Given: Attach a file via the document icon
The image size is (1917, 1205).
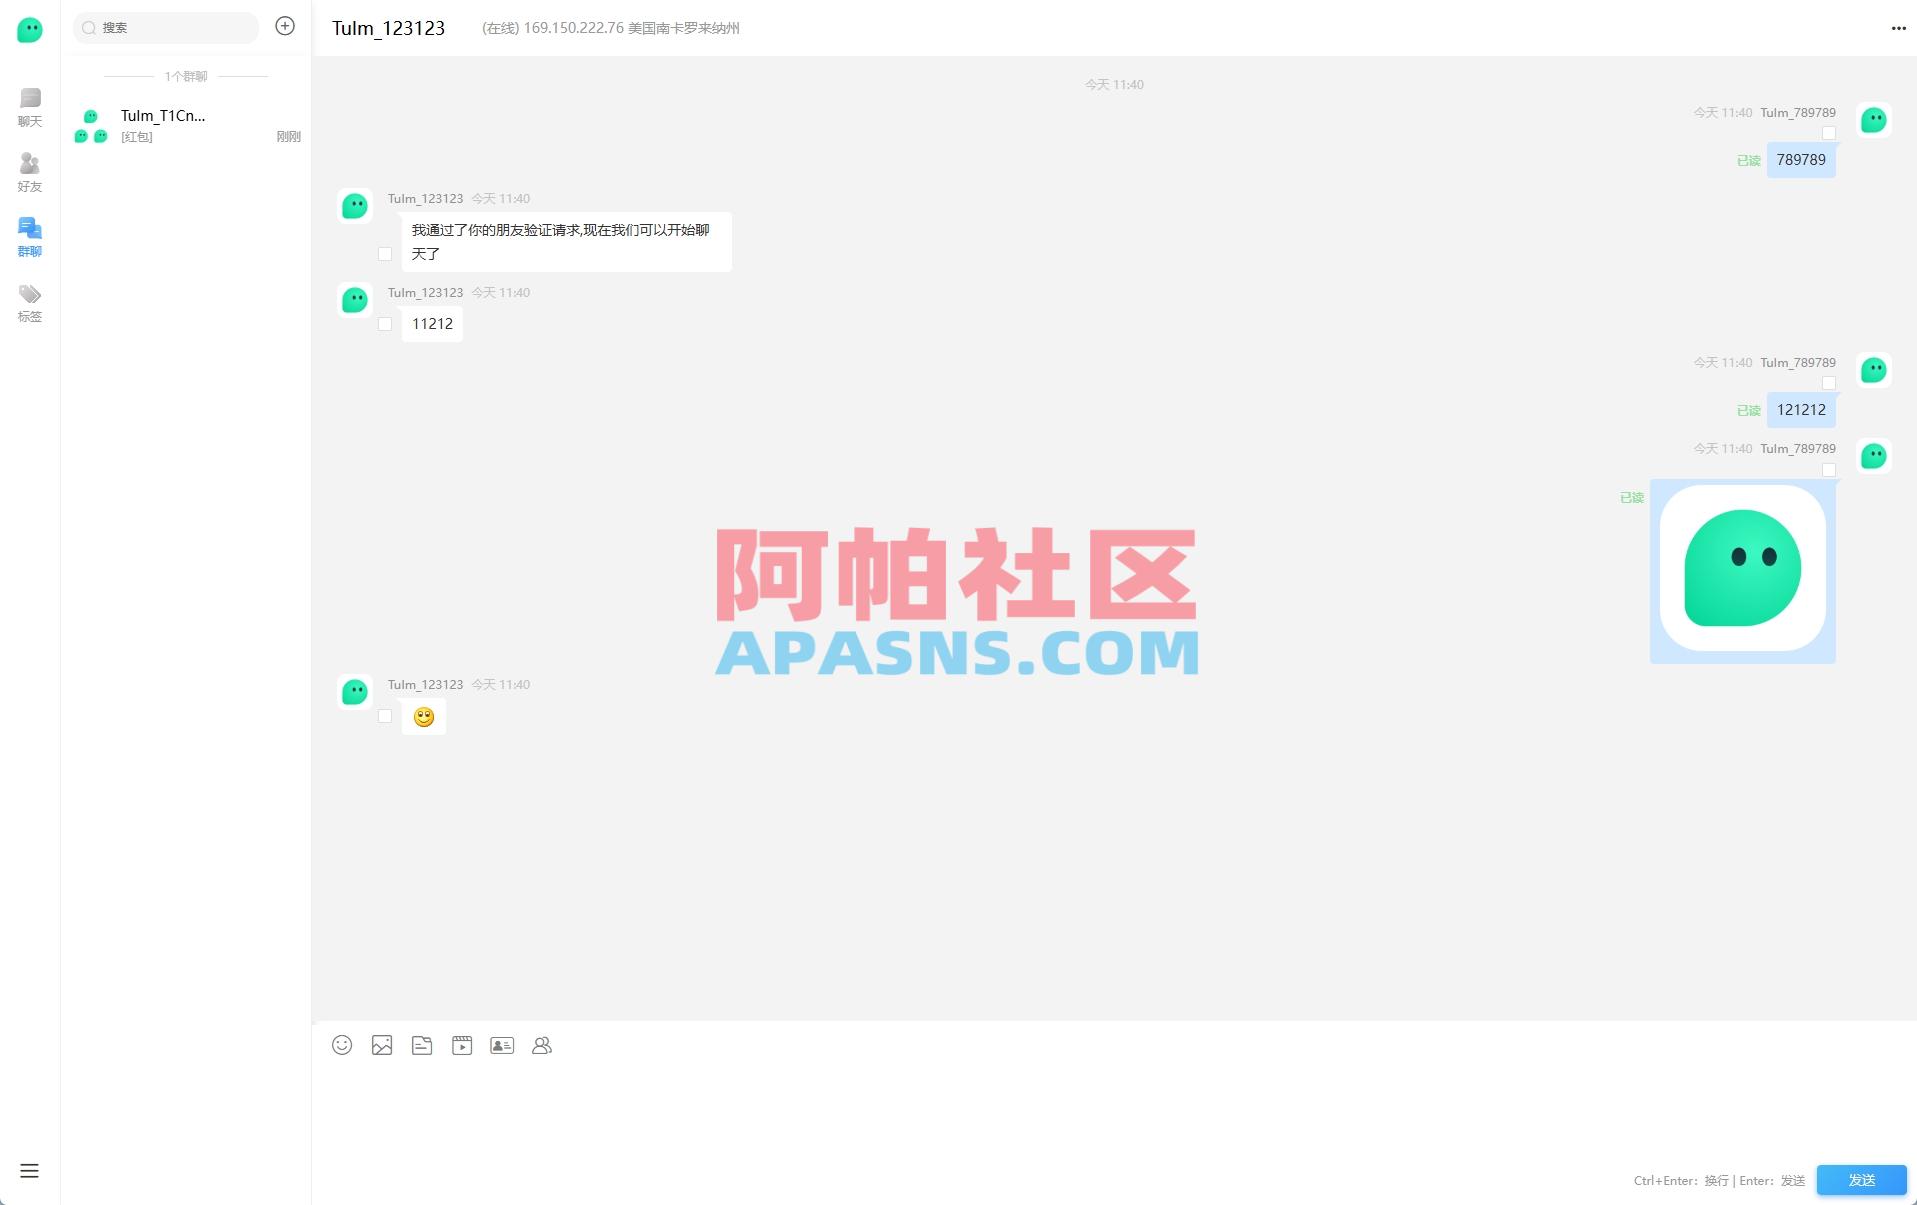Looking at the screenshot, I should [x=422, y=1045].
